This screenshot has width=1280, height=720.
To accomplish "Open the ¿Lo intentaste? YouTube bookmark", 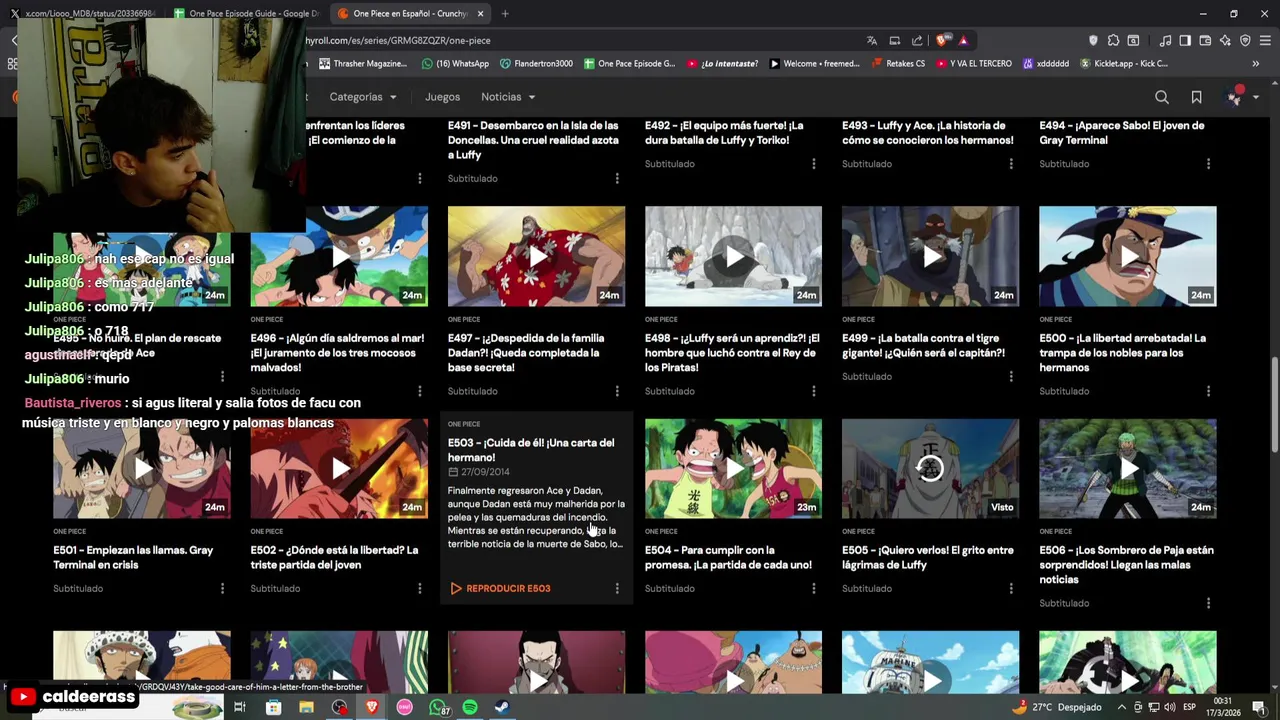I will click(722, 63).
